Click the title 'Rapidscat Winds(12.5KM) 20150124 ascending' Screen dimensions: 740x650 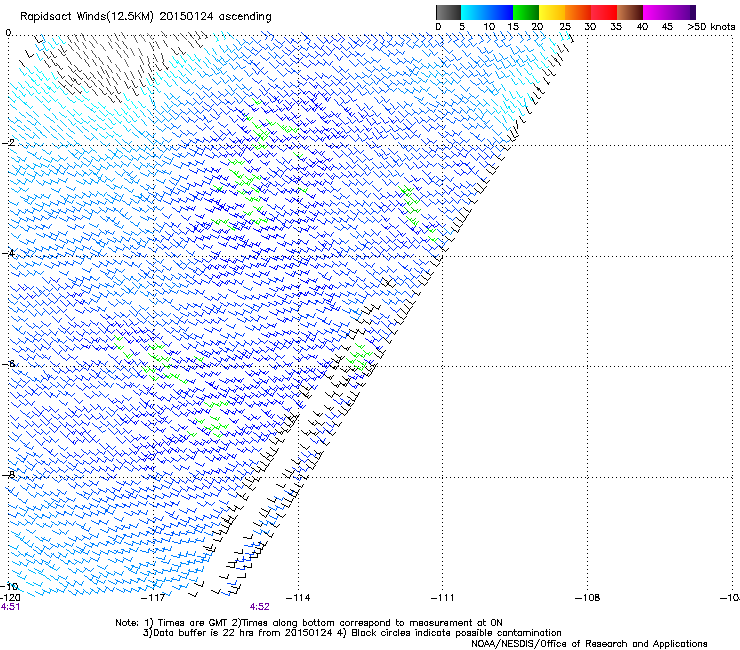pyautogui.click(x=146, y=17)
